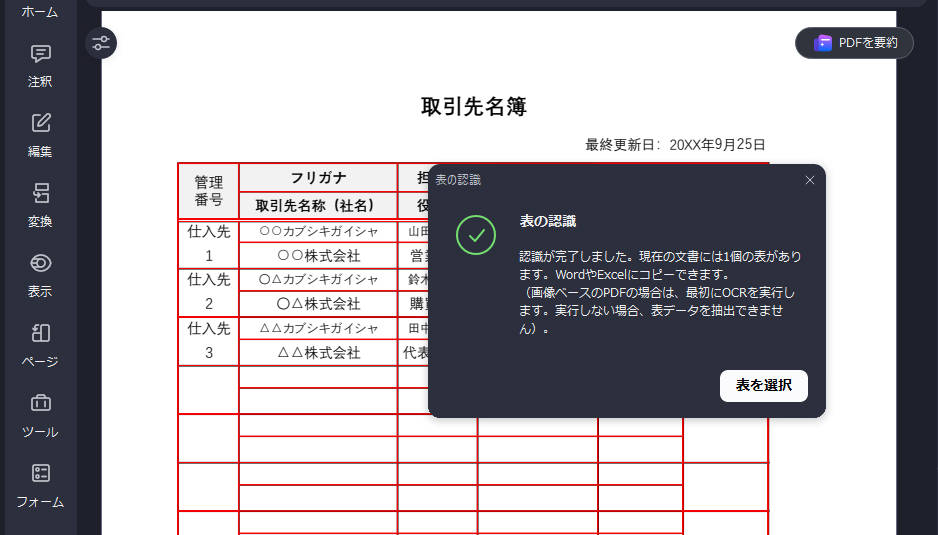Open the 注釈 annotation tool

[x=40, y=66]
